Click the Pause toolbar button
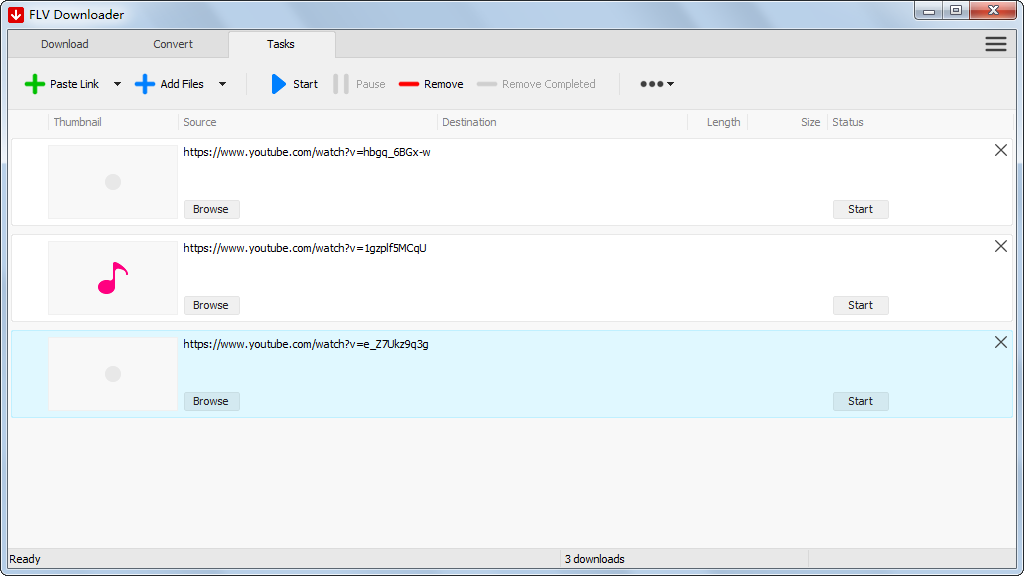Viewport: 1024px width, 576px height. 359,84
